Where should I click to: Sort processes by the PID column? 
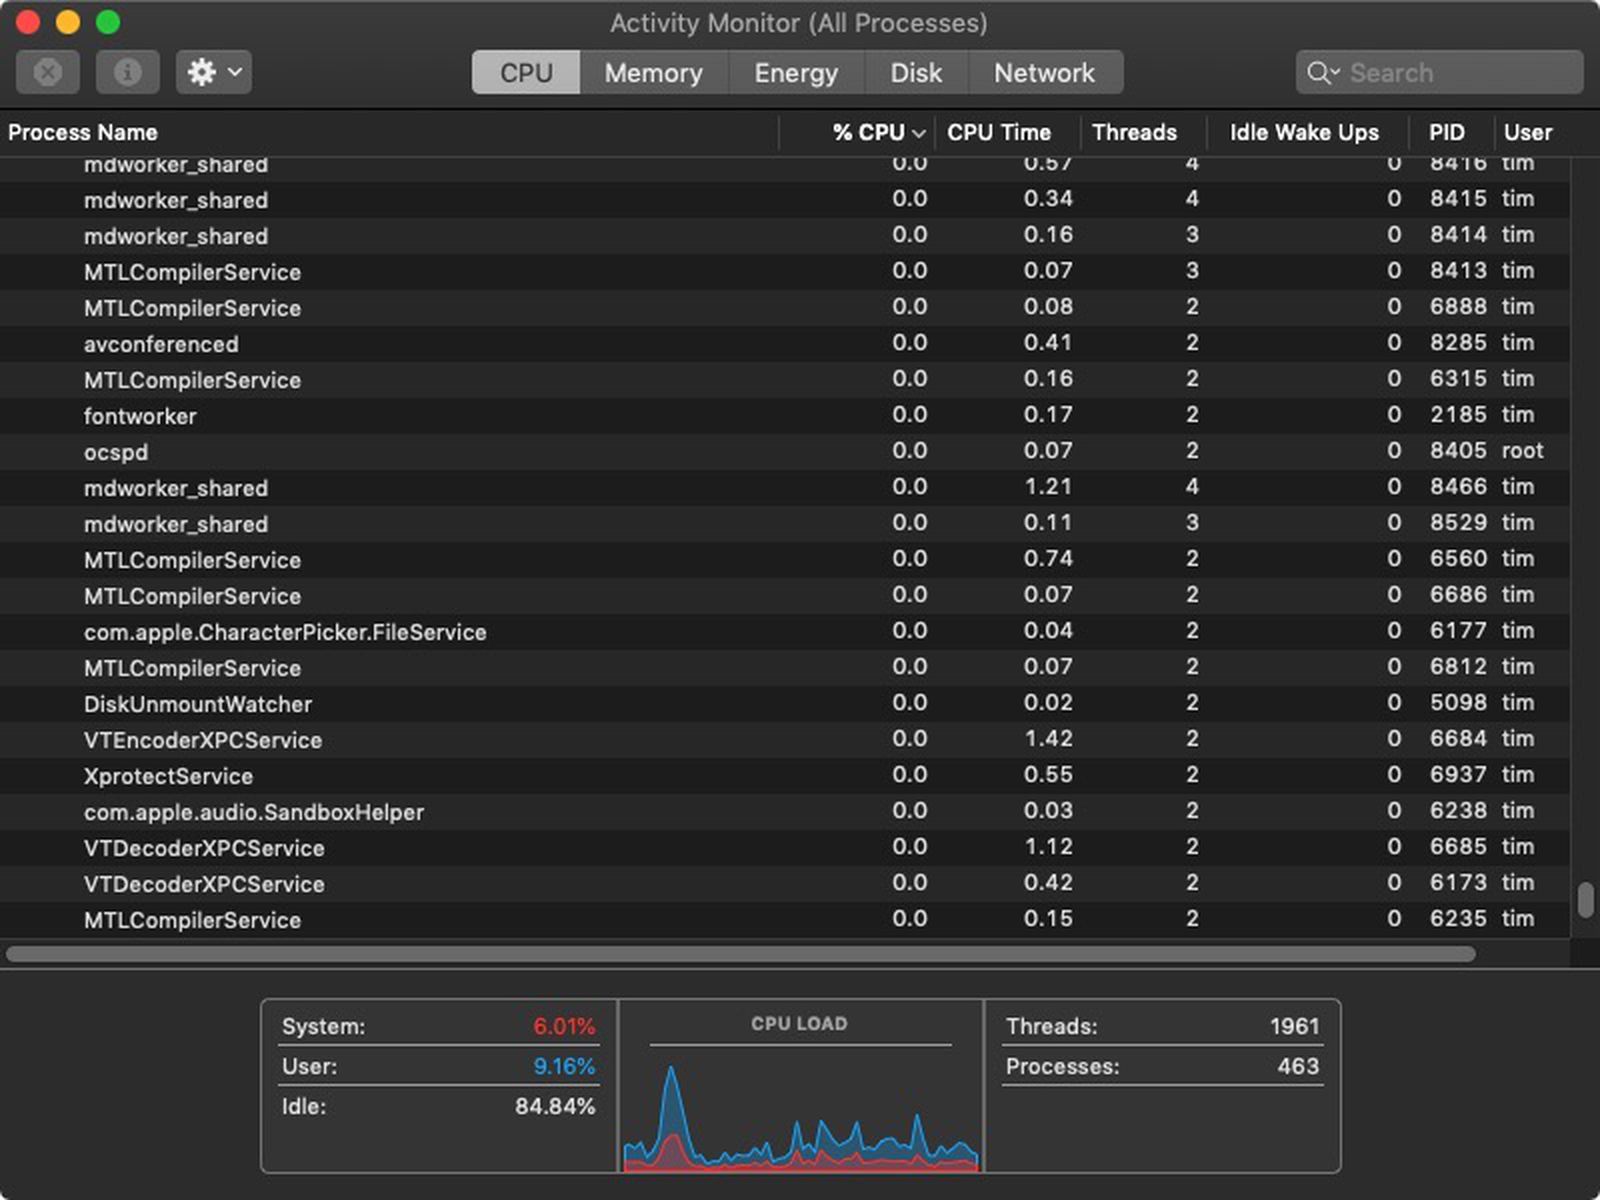(1446, 132)
